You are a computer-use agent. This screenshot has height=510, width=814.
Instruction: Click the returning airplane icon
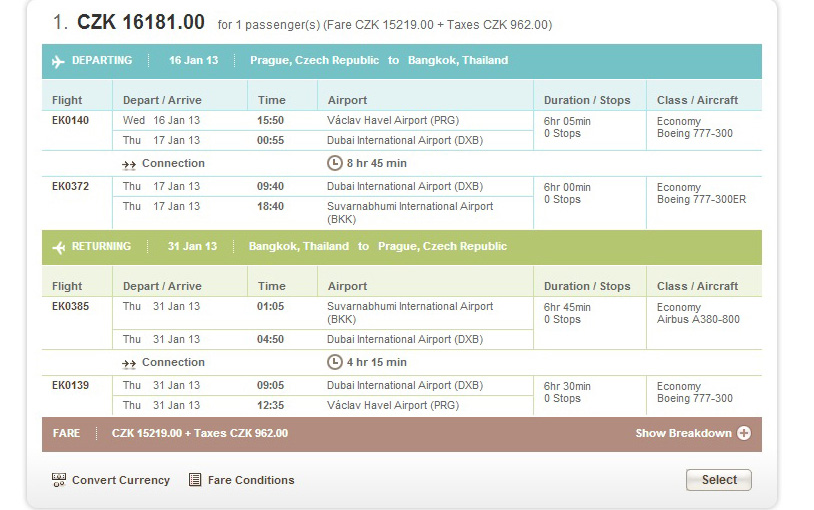coord(59,248)
